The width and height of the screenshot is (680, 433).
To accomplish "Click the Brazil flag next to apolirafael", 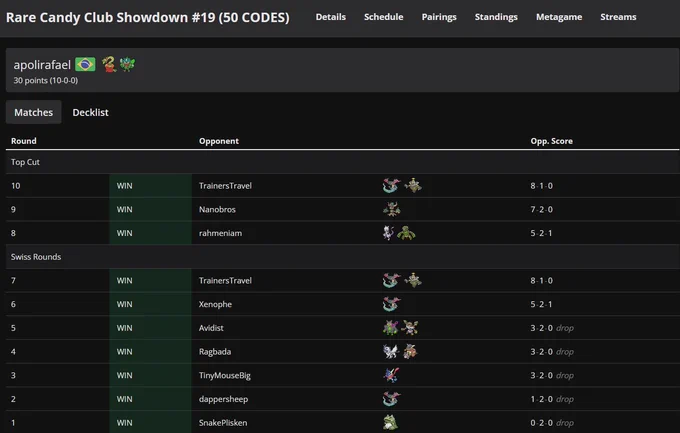I will (x=85, y=64).
